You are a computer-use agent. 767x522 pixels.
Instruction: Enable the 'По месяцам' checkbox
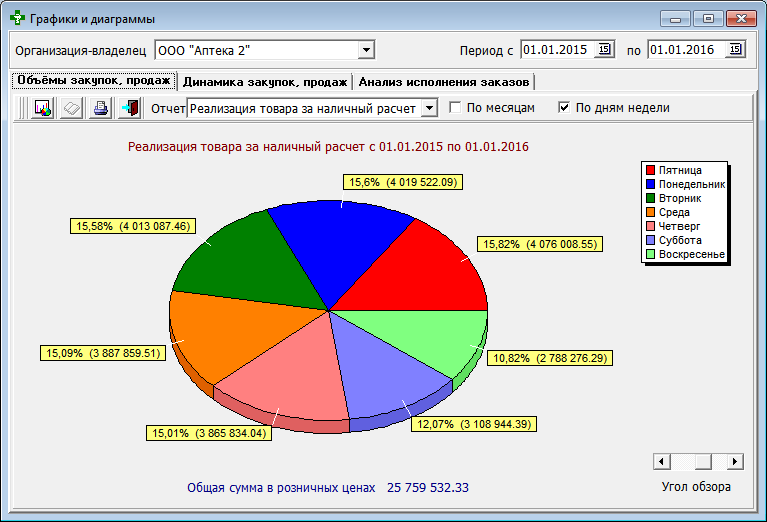[455, 108]
